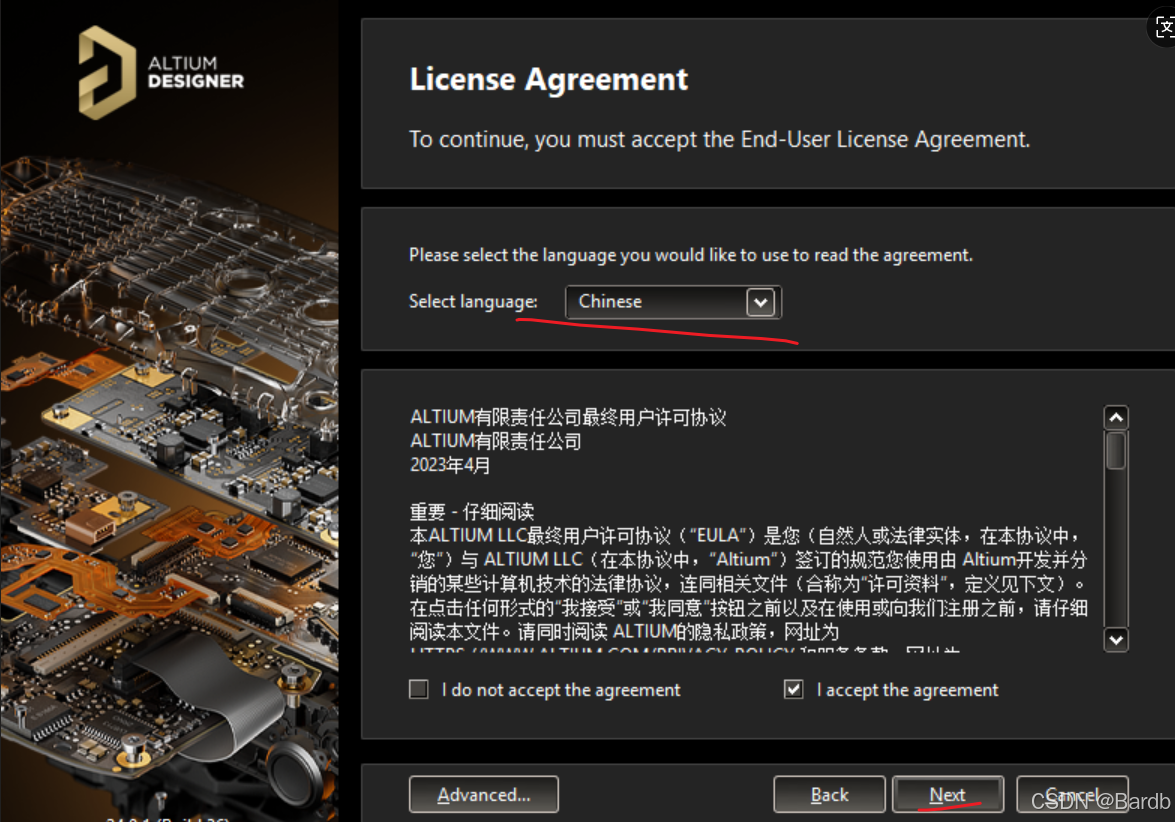Click the date line '2023年4月'
This screenshot has width=1175, height=822.
click(x=450, y=465)
